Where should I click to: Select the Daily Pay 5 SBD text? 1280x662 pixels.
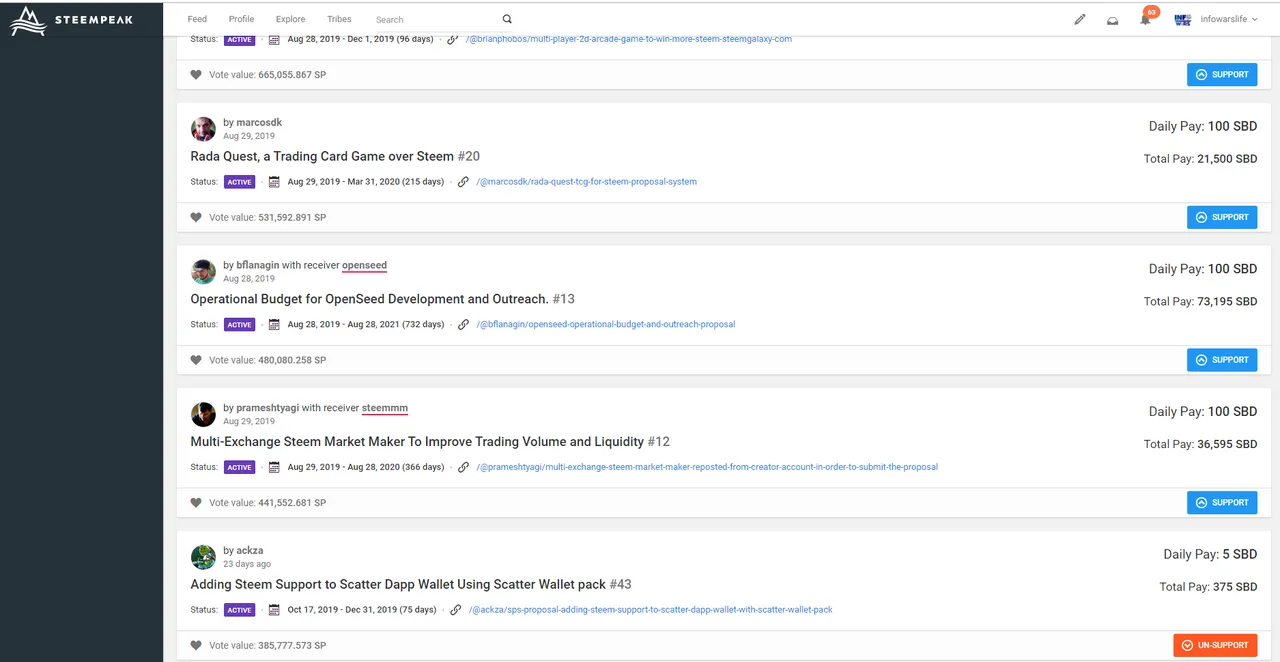1210,554
